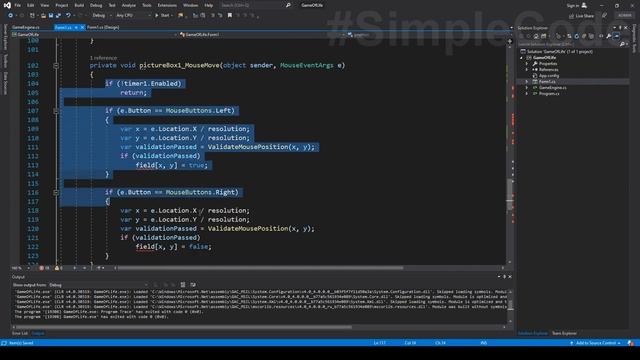
Task: Click the feedback icon next to Live Share
Action: point(604,16)
